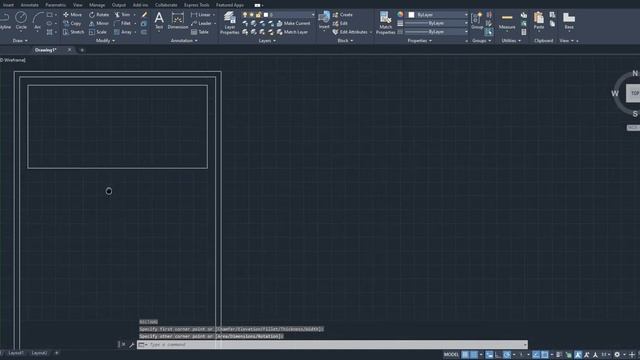Create a Group of objects
This screenshot has height=360, width=640.
point(477,20)
